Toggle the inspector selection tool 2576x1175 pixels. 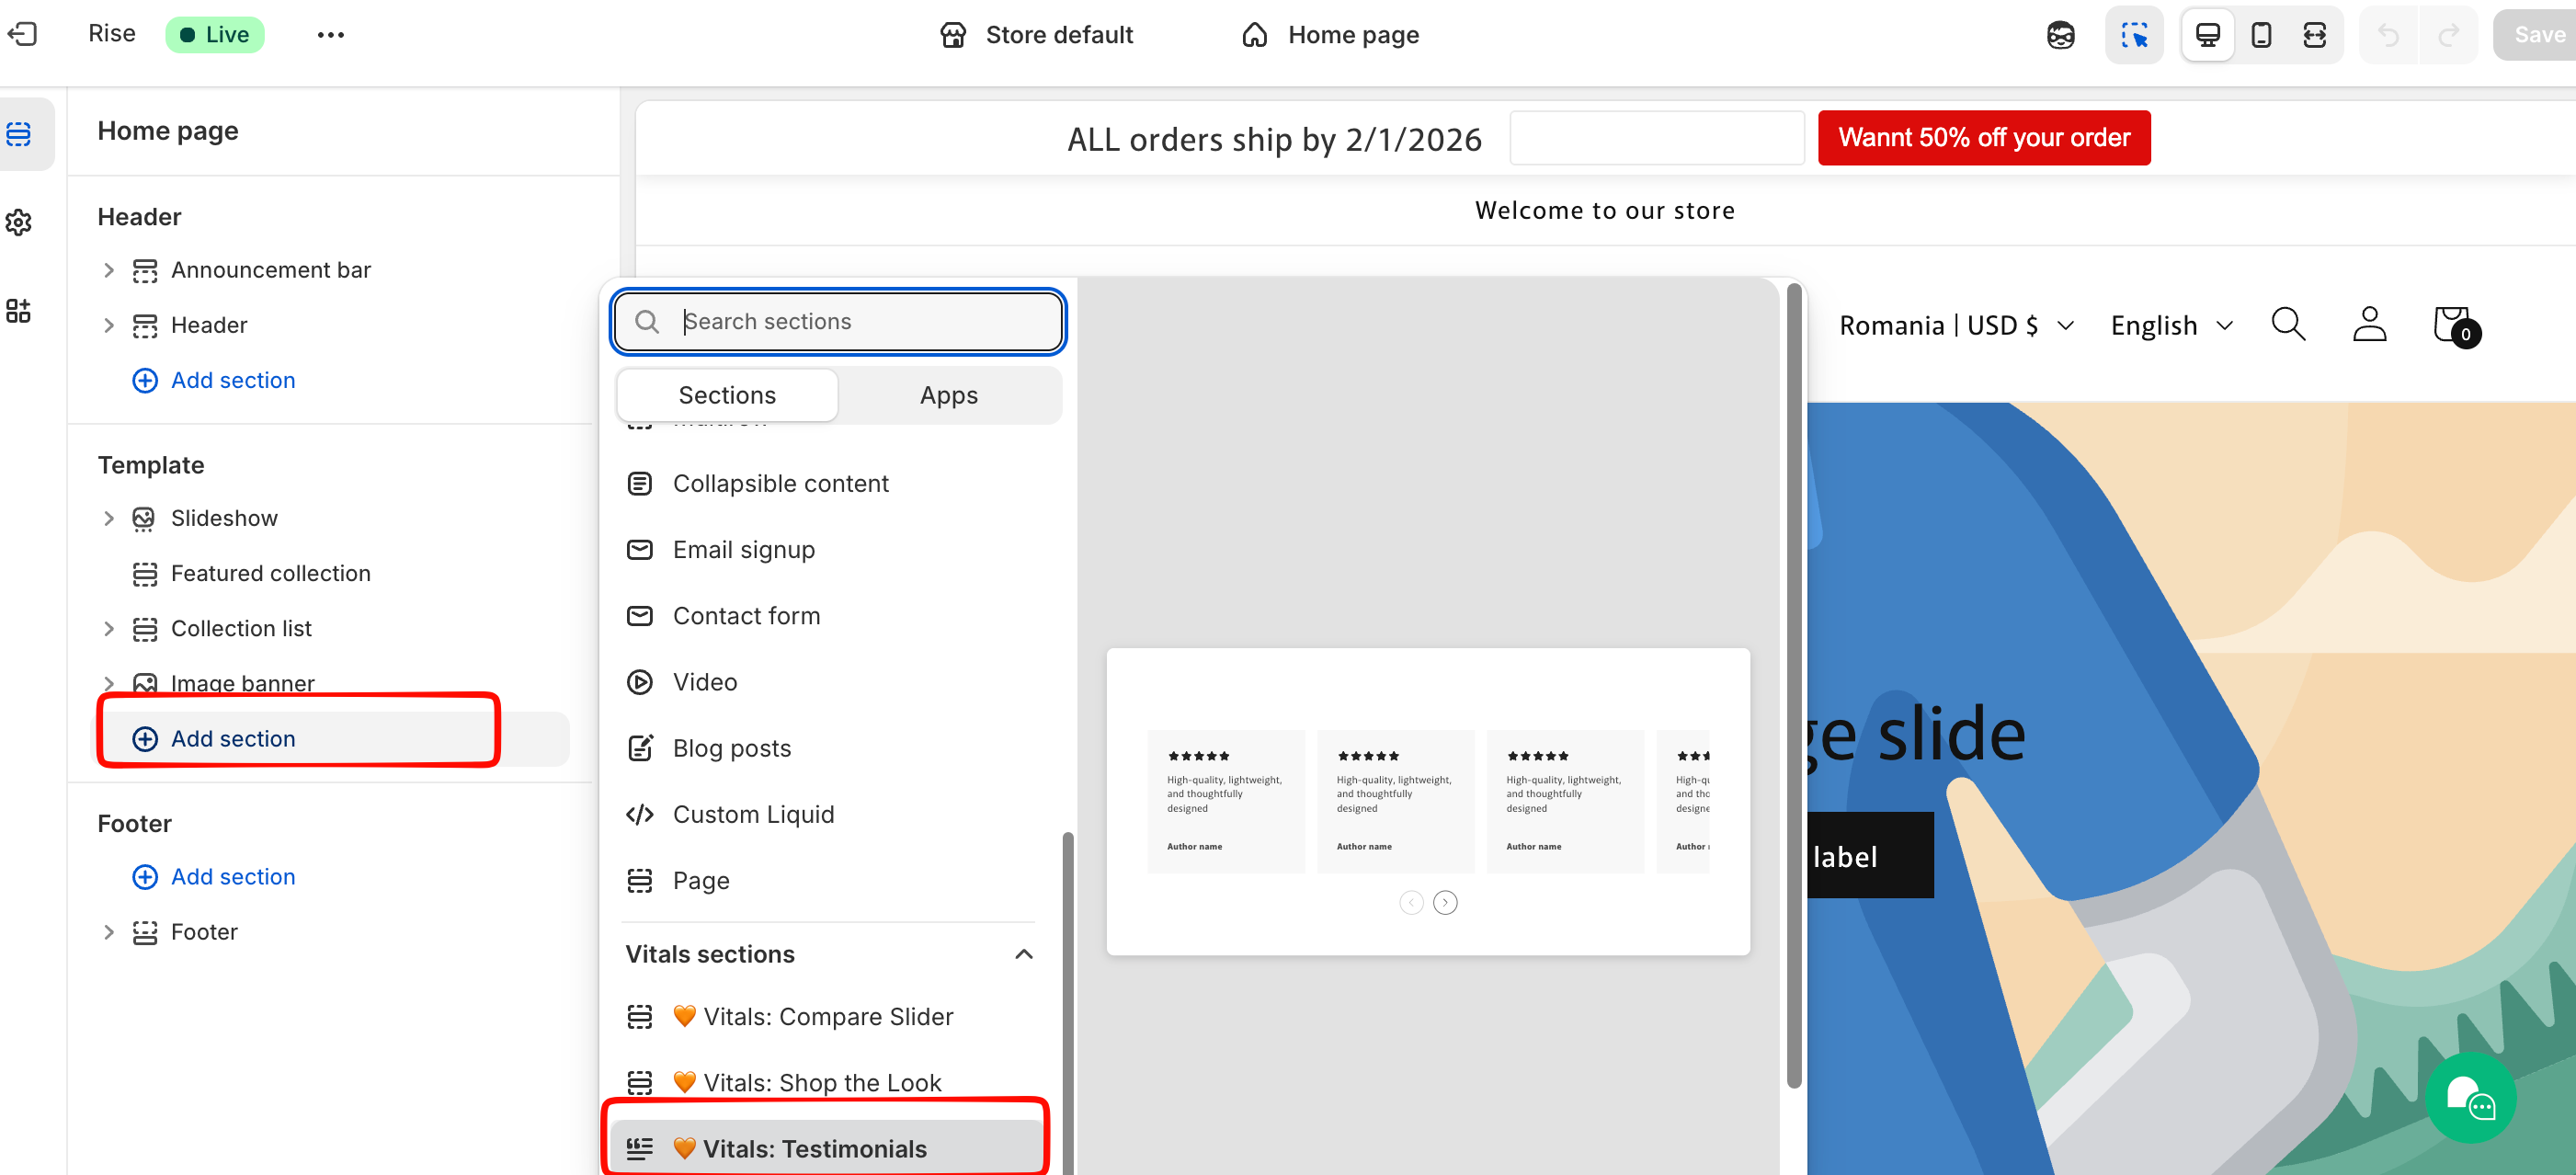coord(2134,35)
